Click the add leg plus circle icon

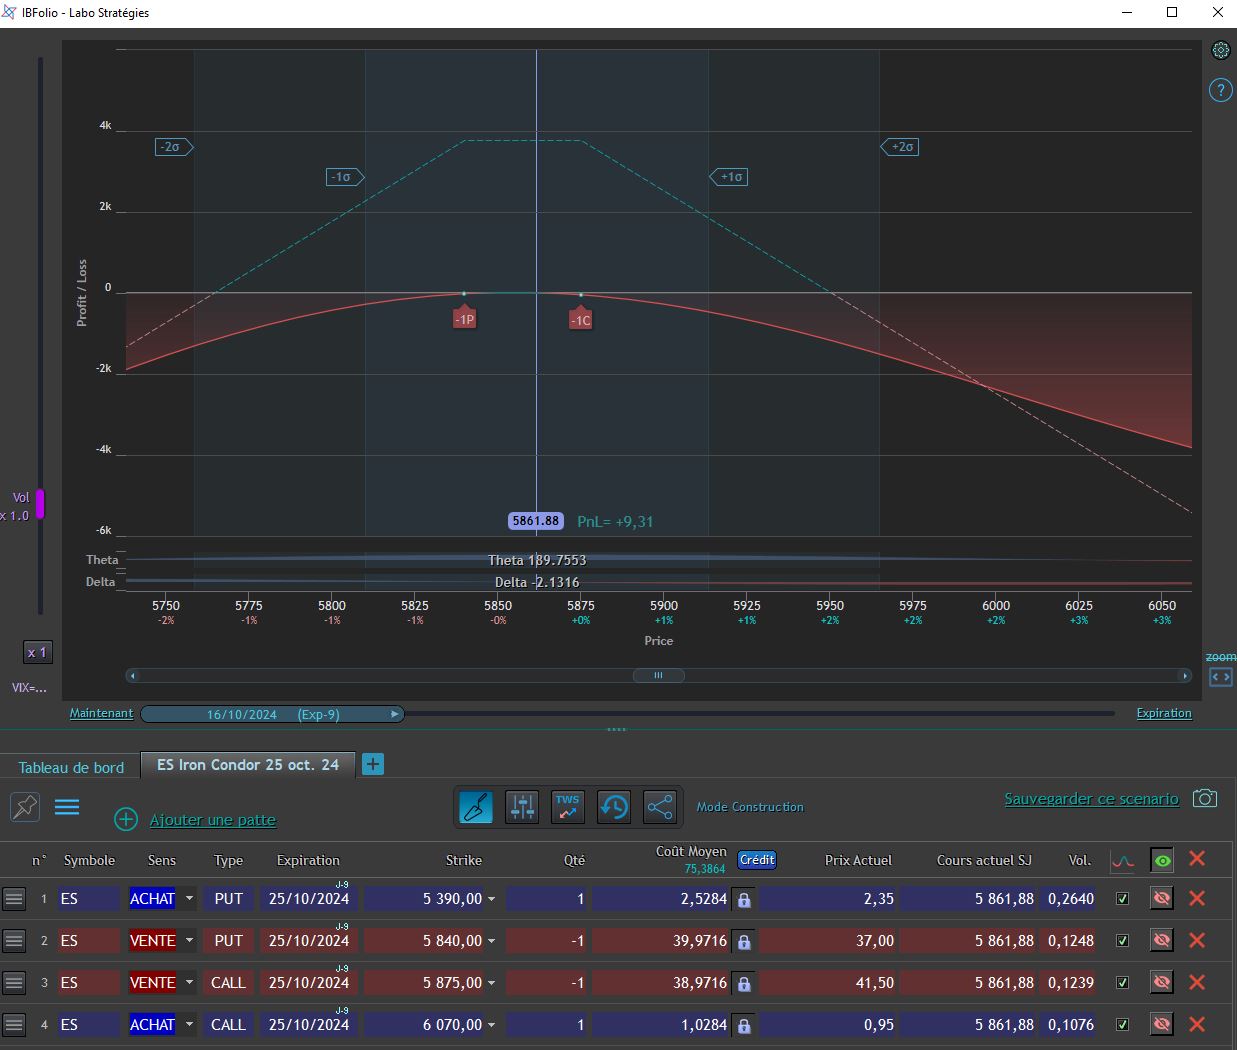126,820
